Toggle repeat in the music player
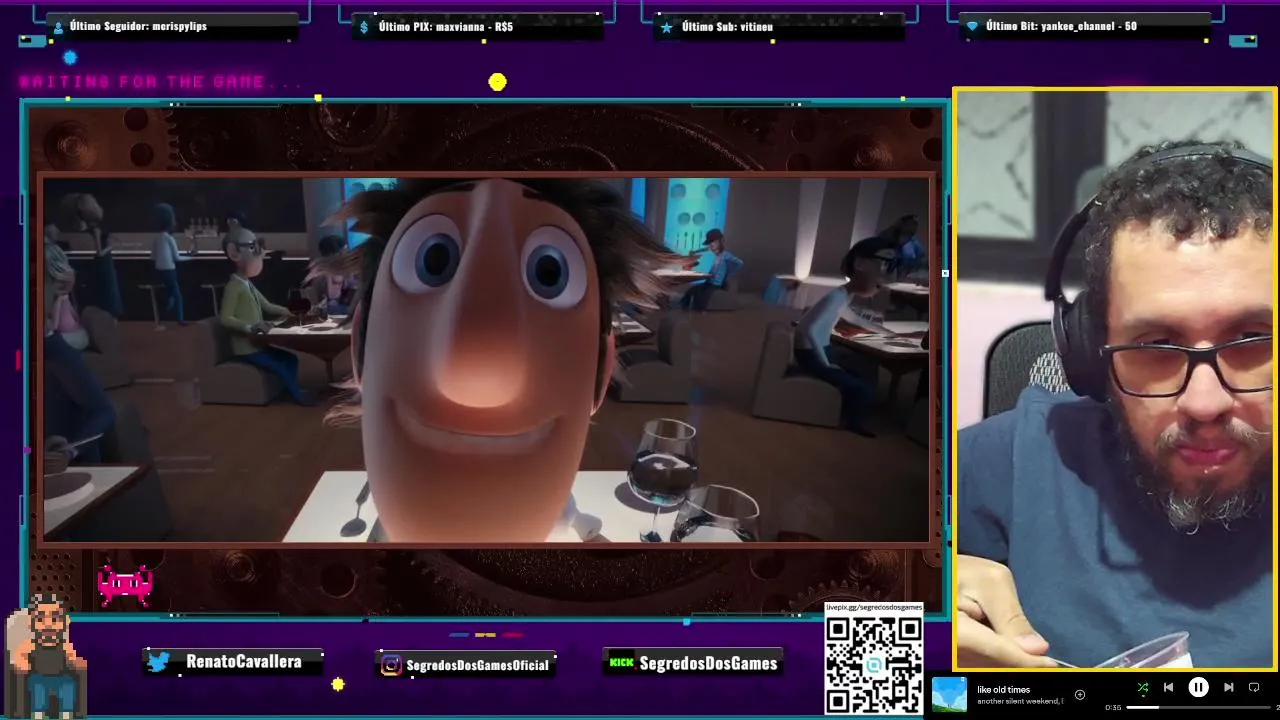 [x=1254, y=687]
